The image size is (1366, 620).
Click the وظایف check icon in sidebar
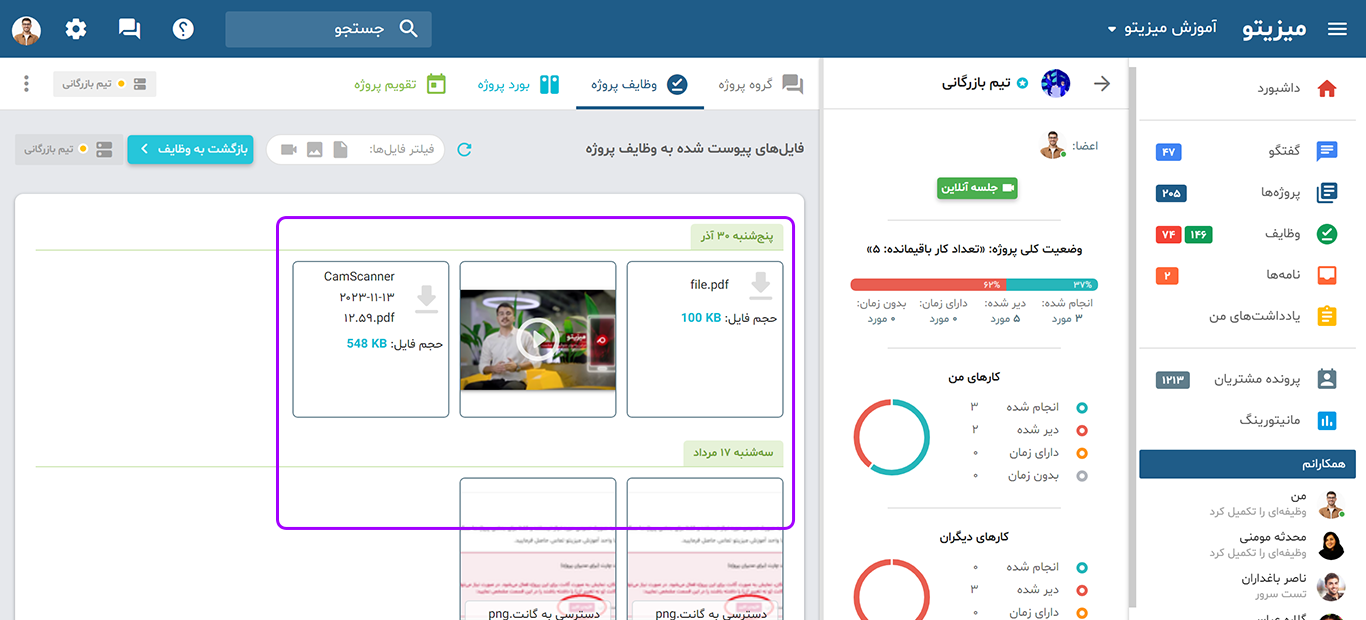click(1327, 234)
